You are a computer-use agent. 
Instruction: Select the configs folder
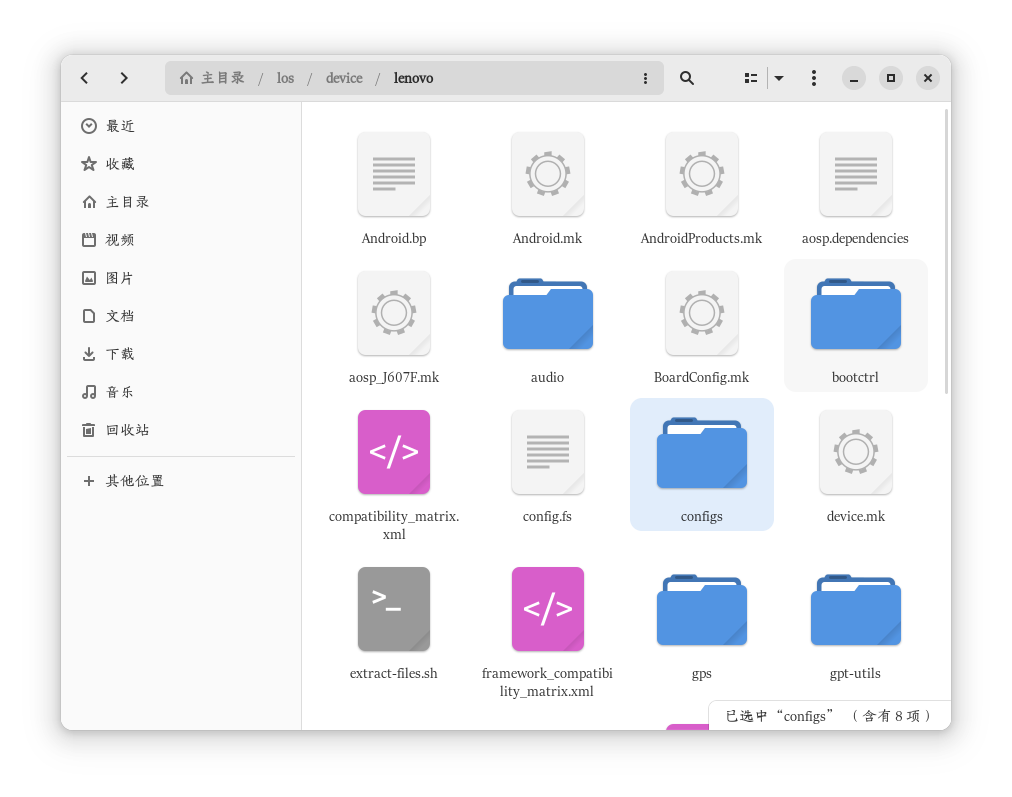pos(702,467)
